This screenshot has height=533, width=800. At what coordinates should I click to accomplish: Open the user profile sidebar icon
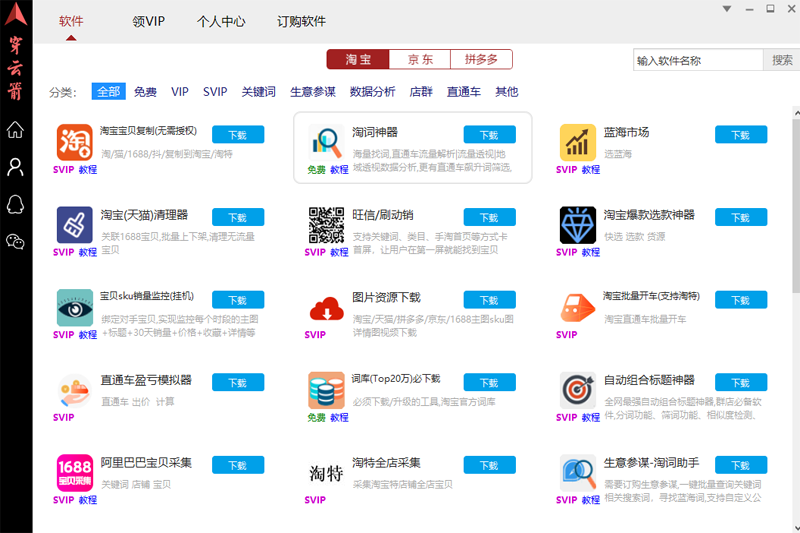[x=15, y=166]
